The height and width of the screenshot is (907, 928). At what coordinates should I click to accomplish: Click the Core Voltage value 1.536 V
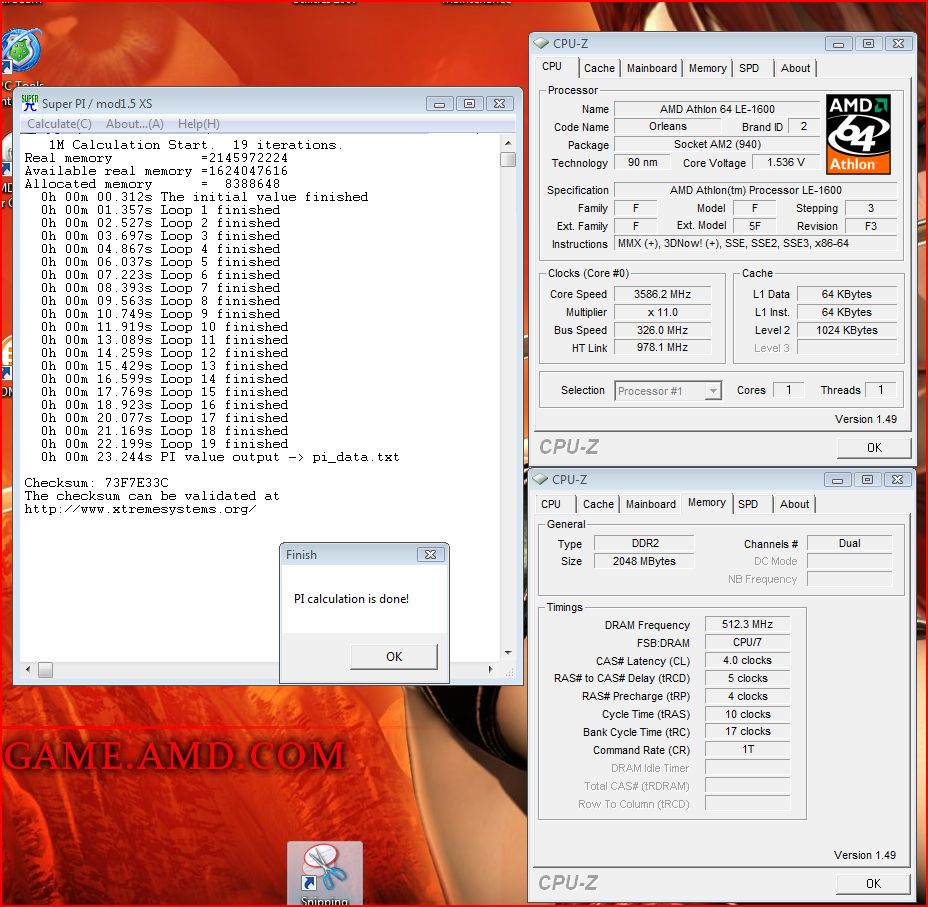click(785, 162)
